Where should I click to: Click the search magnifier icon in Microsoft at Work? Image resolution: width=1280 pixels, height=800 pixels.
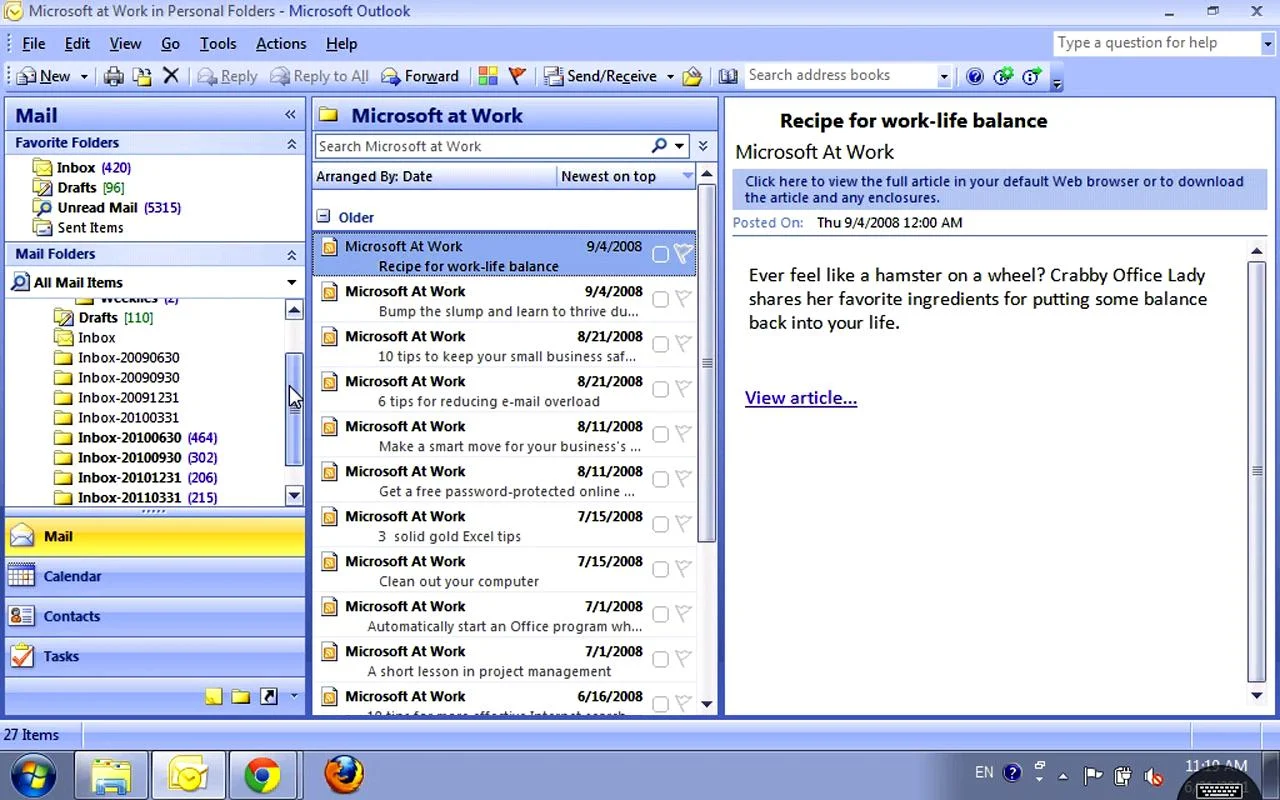click(x=659, y=146)
